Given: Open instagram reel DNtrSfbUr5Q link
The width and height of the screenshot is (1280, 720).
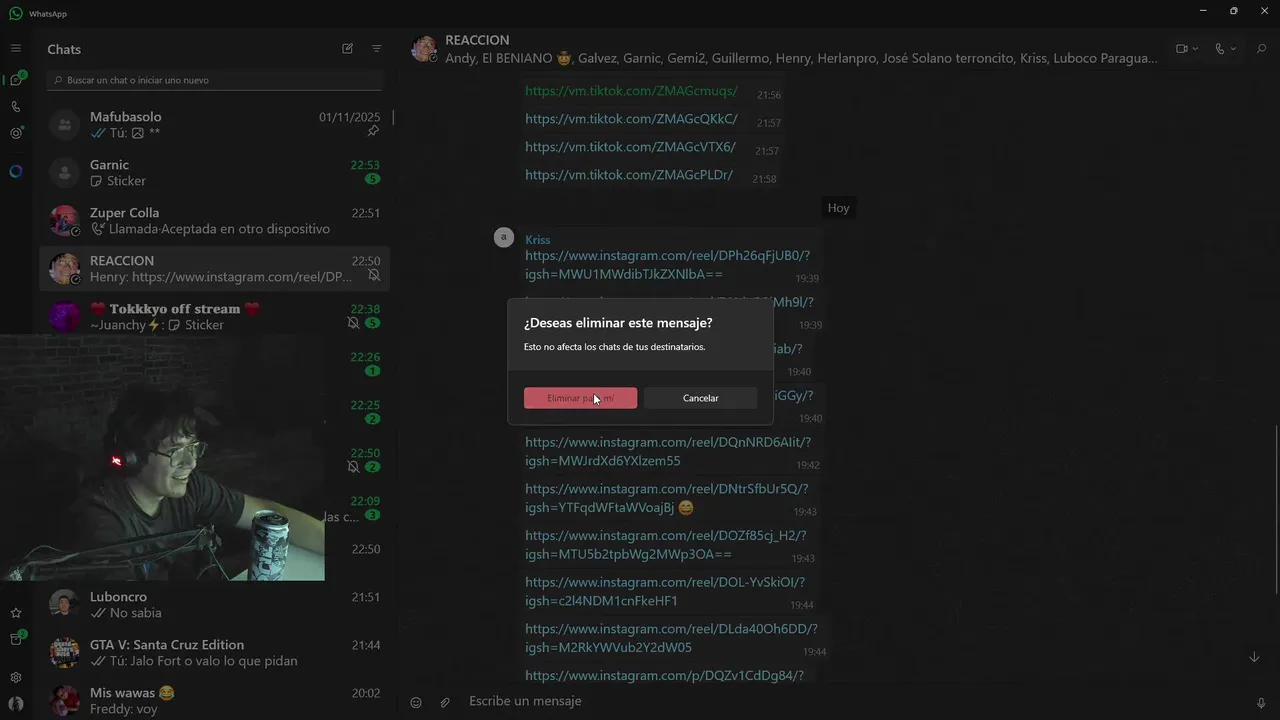Looking at the screenshot, I should [x=667, y=498].
